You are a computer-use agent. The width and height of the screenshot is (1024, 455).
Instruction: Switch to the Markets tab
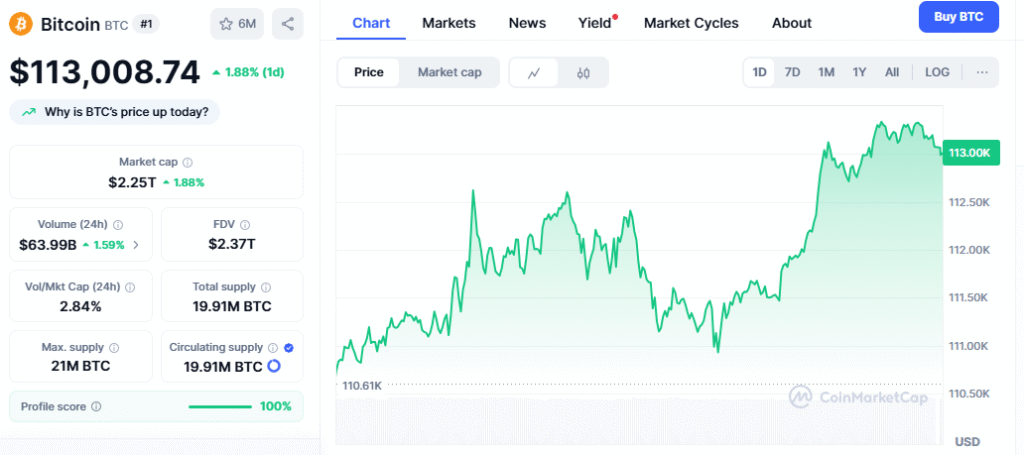click(449, 23)
